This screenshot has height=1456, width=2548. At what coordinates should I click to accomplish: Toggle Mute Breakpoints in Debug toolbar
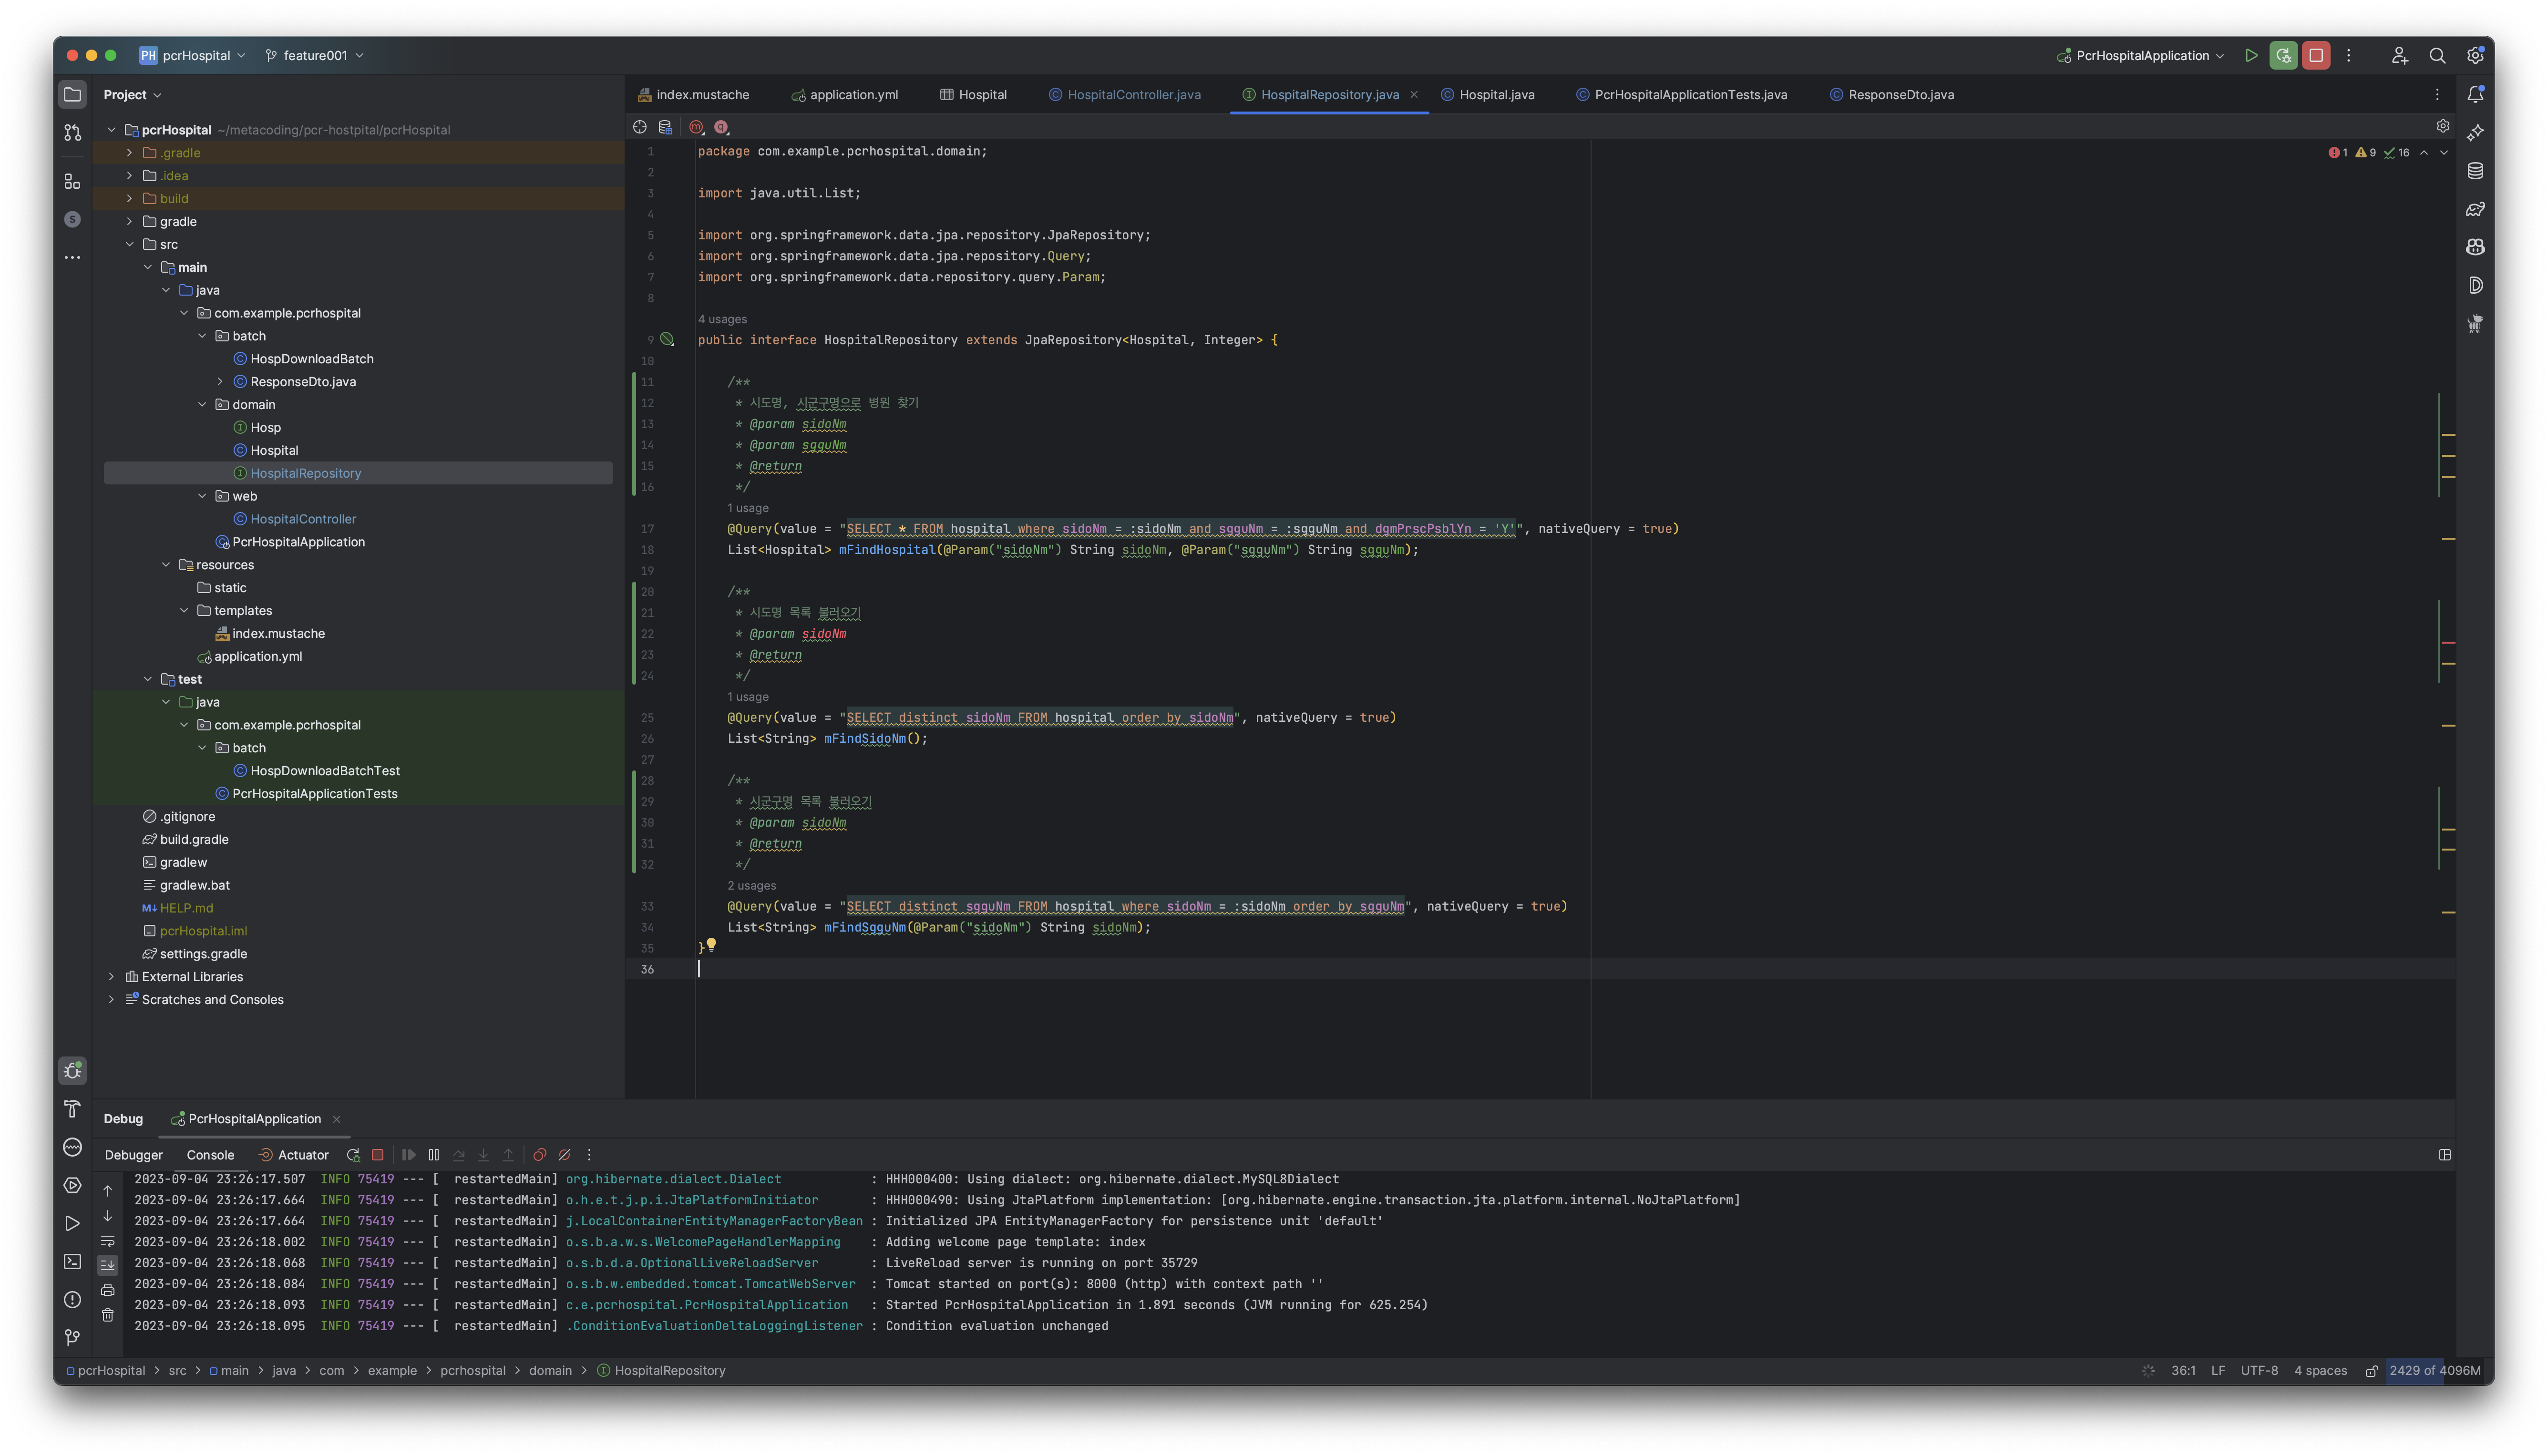click(564, 1155)
